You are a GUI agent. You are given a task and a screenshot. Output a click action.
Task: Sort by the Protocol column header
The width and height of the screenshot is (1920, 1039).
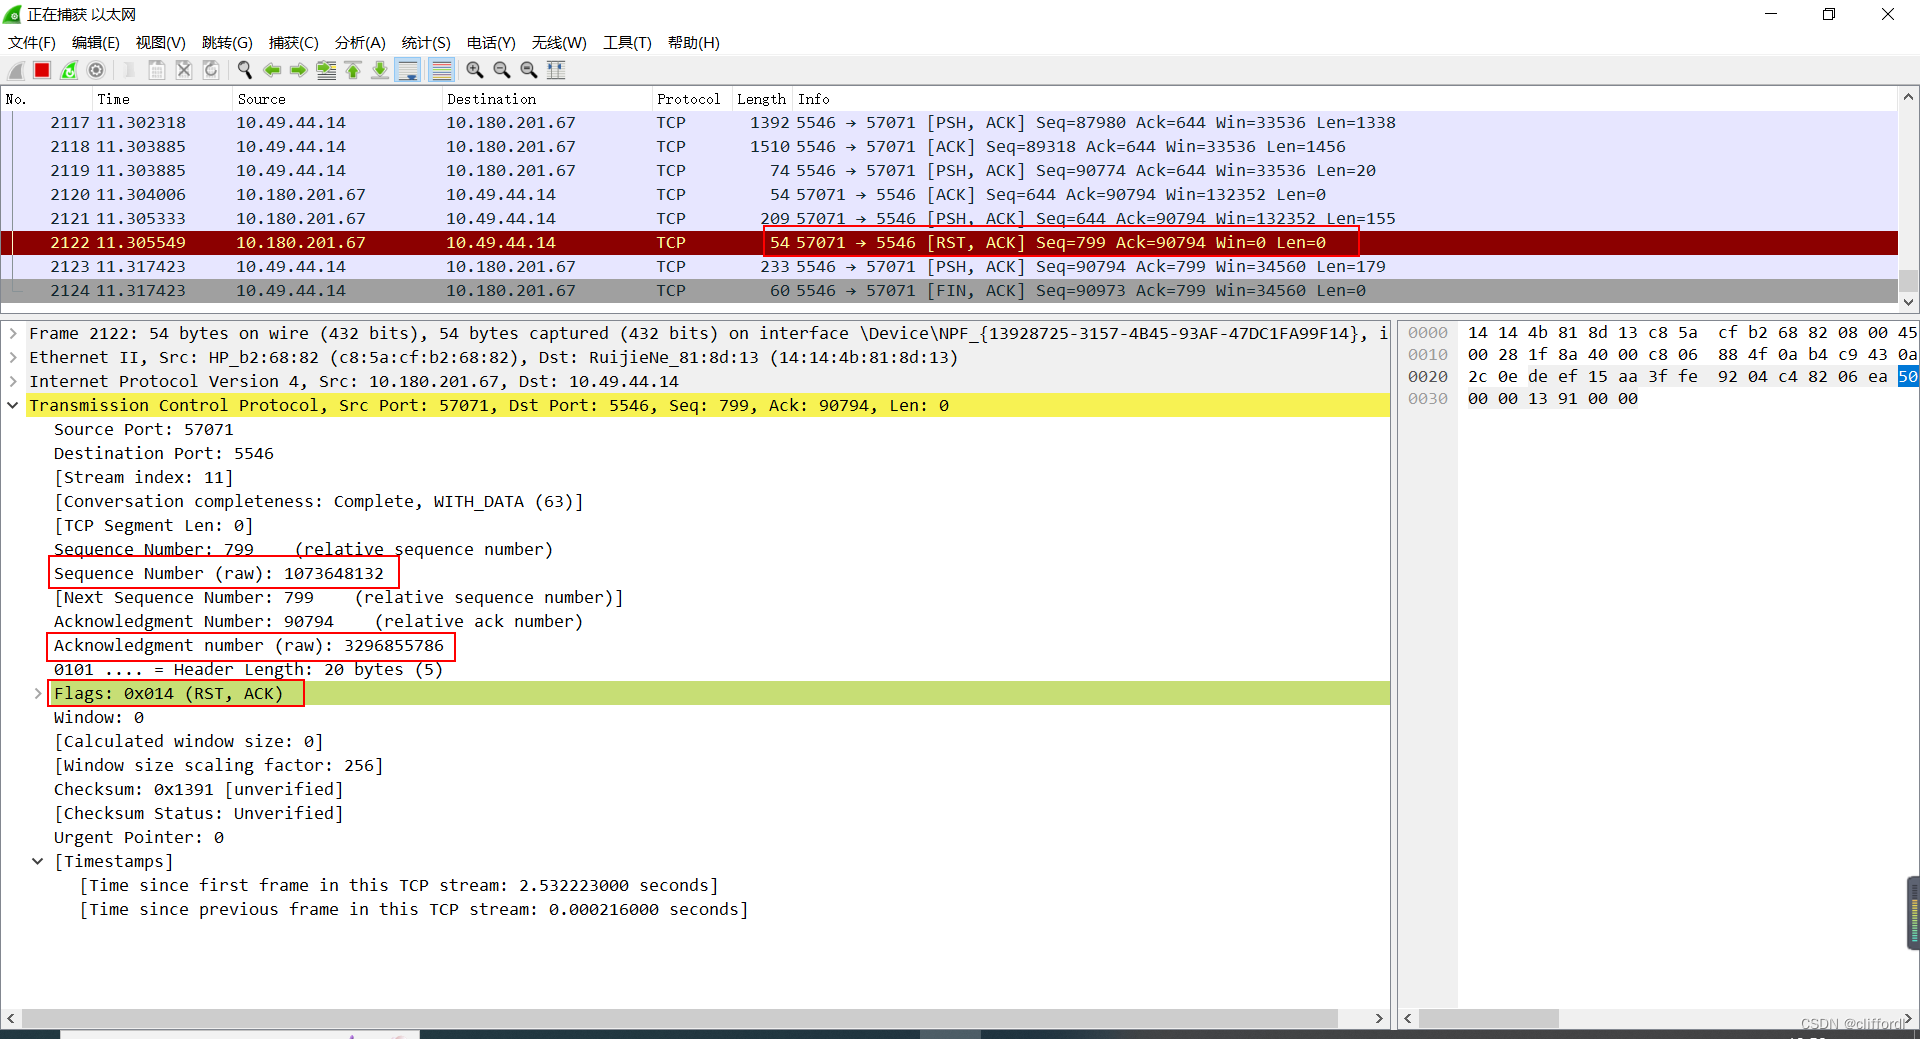point(691,99)
